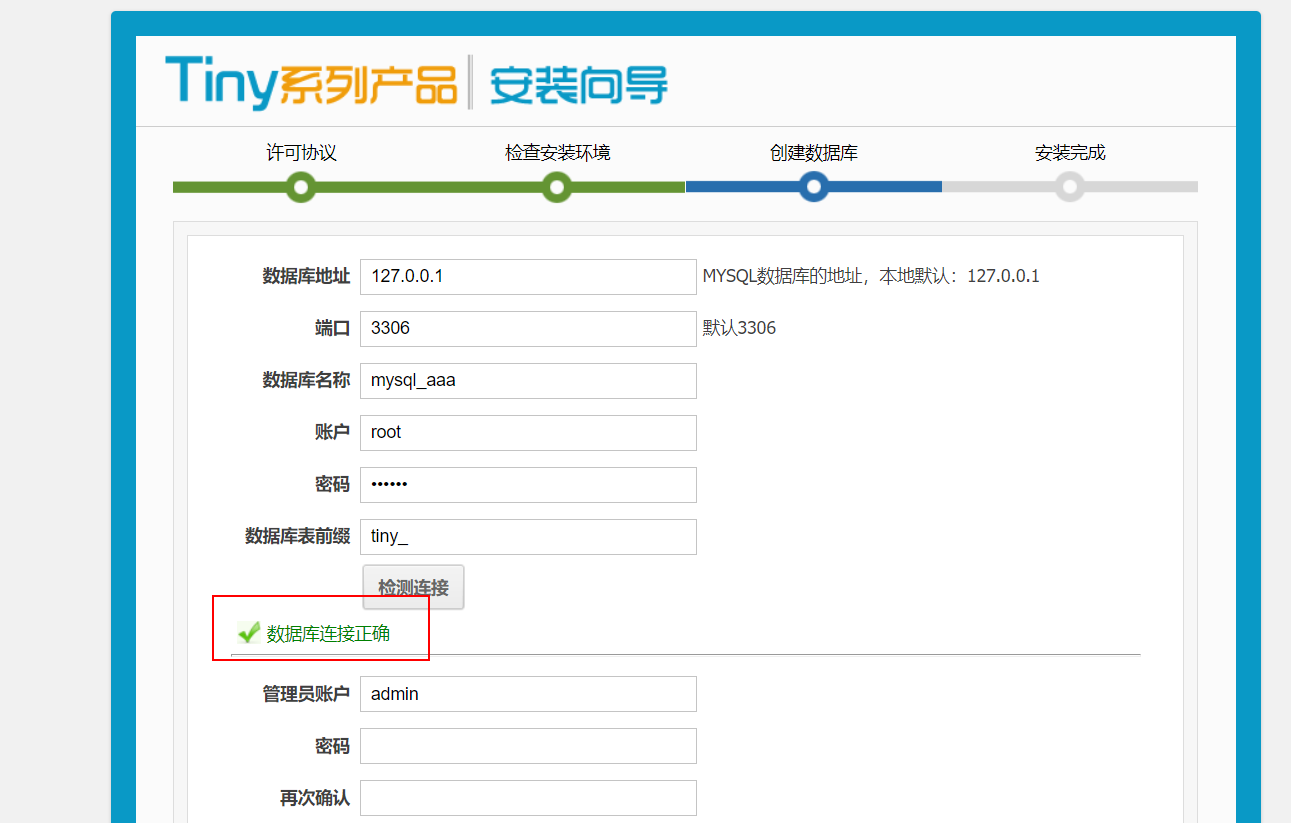Click the 许可协议 step label
Image resolution: width=1291 pixels, height=823 pixels.
point(301,153)
